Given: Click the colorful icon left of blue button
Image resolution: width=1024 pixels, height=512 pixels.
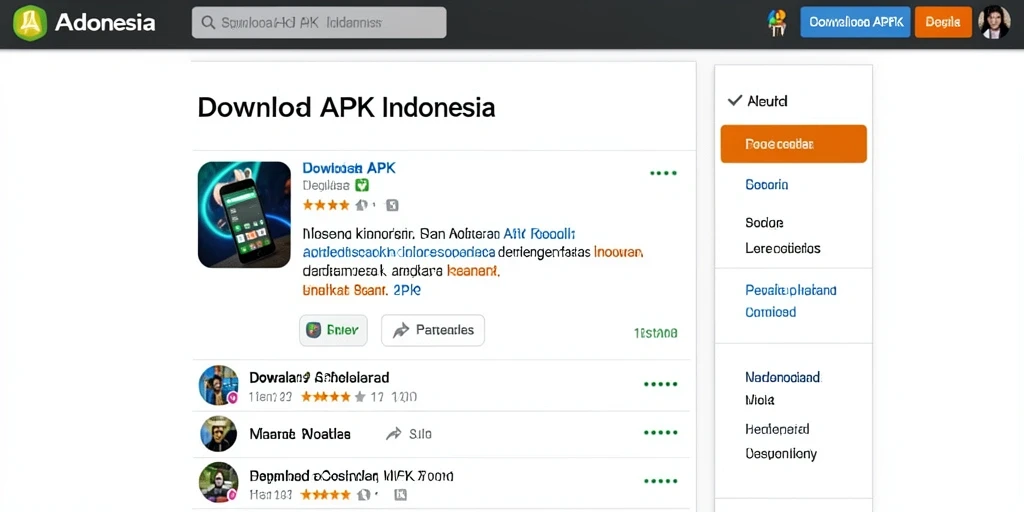Looking at the screenshot, I should (776, 22).
